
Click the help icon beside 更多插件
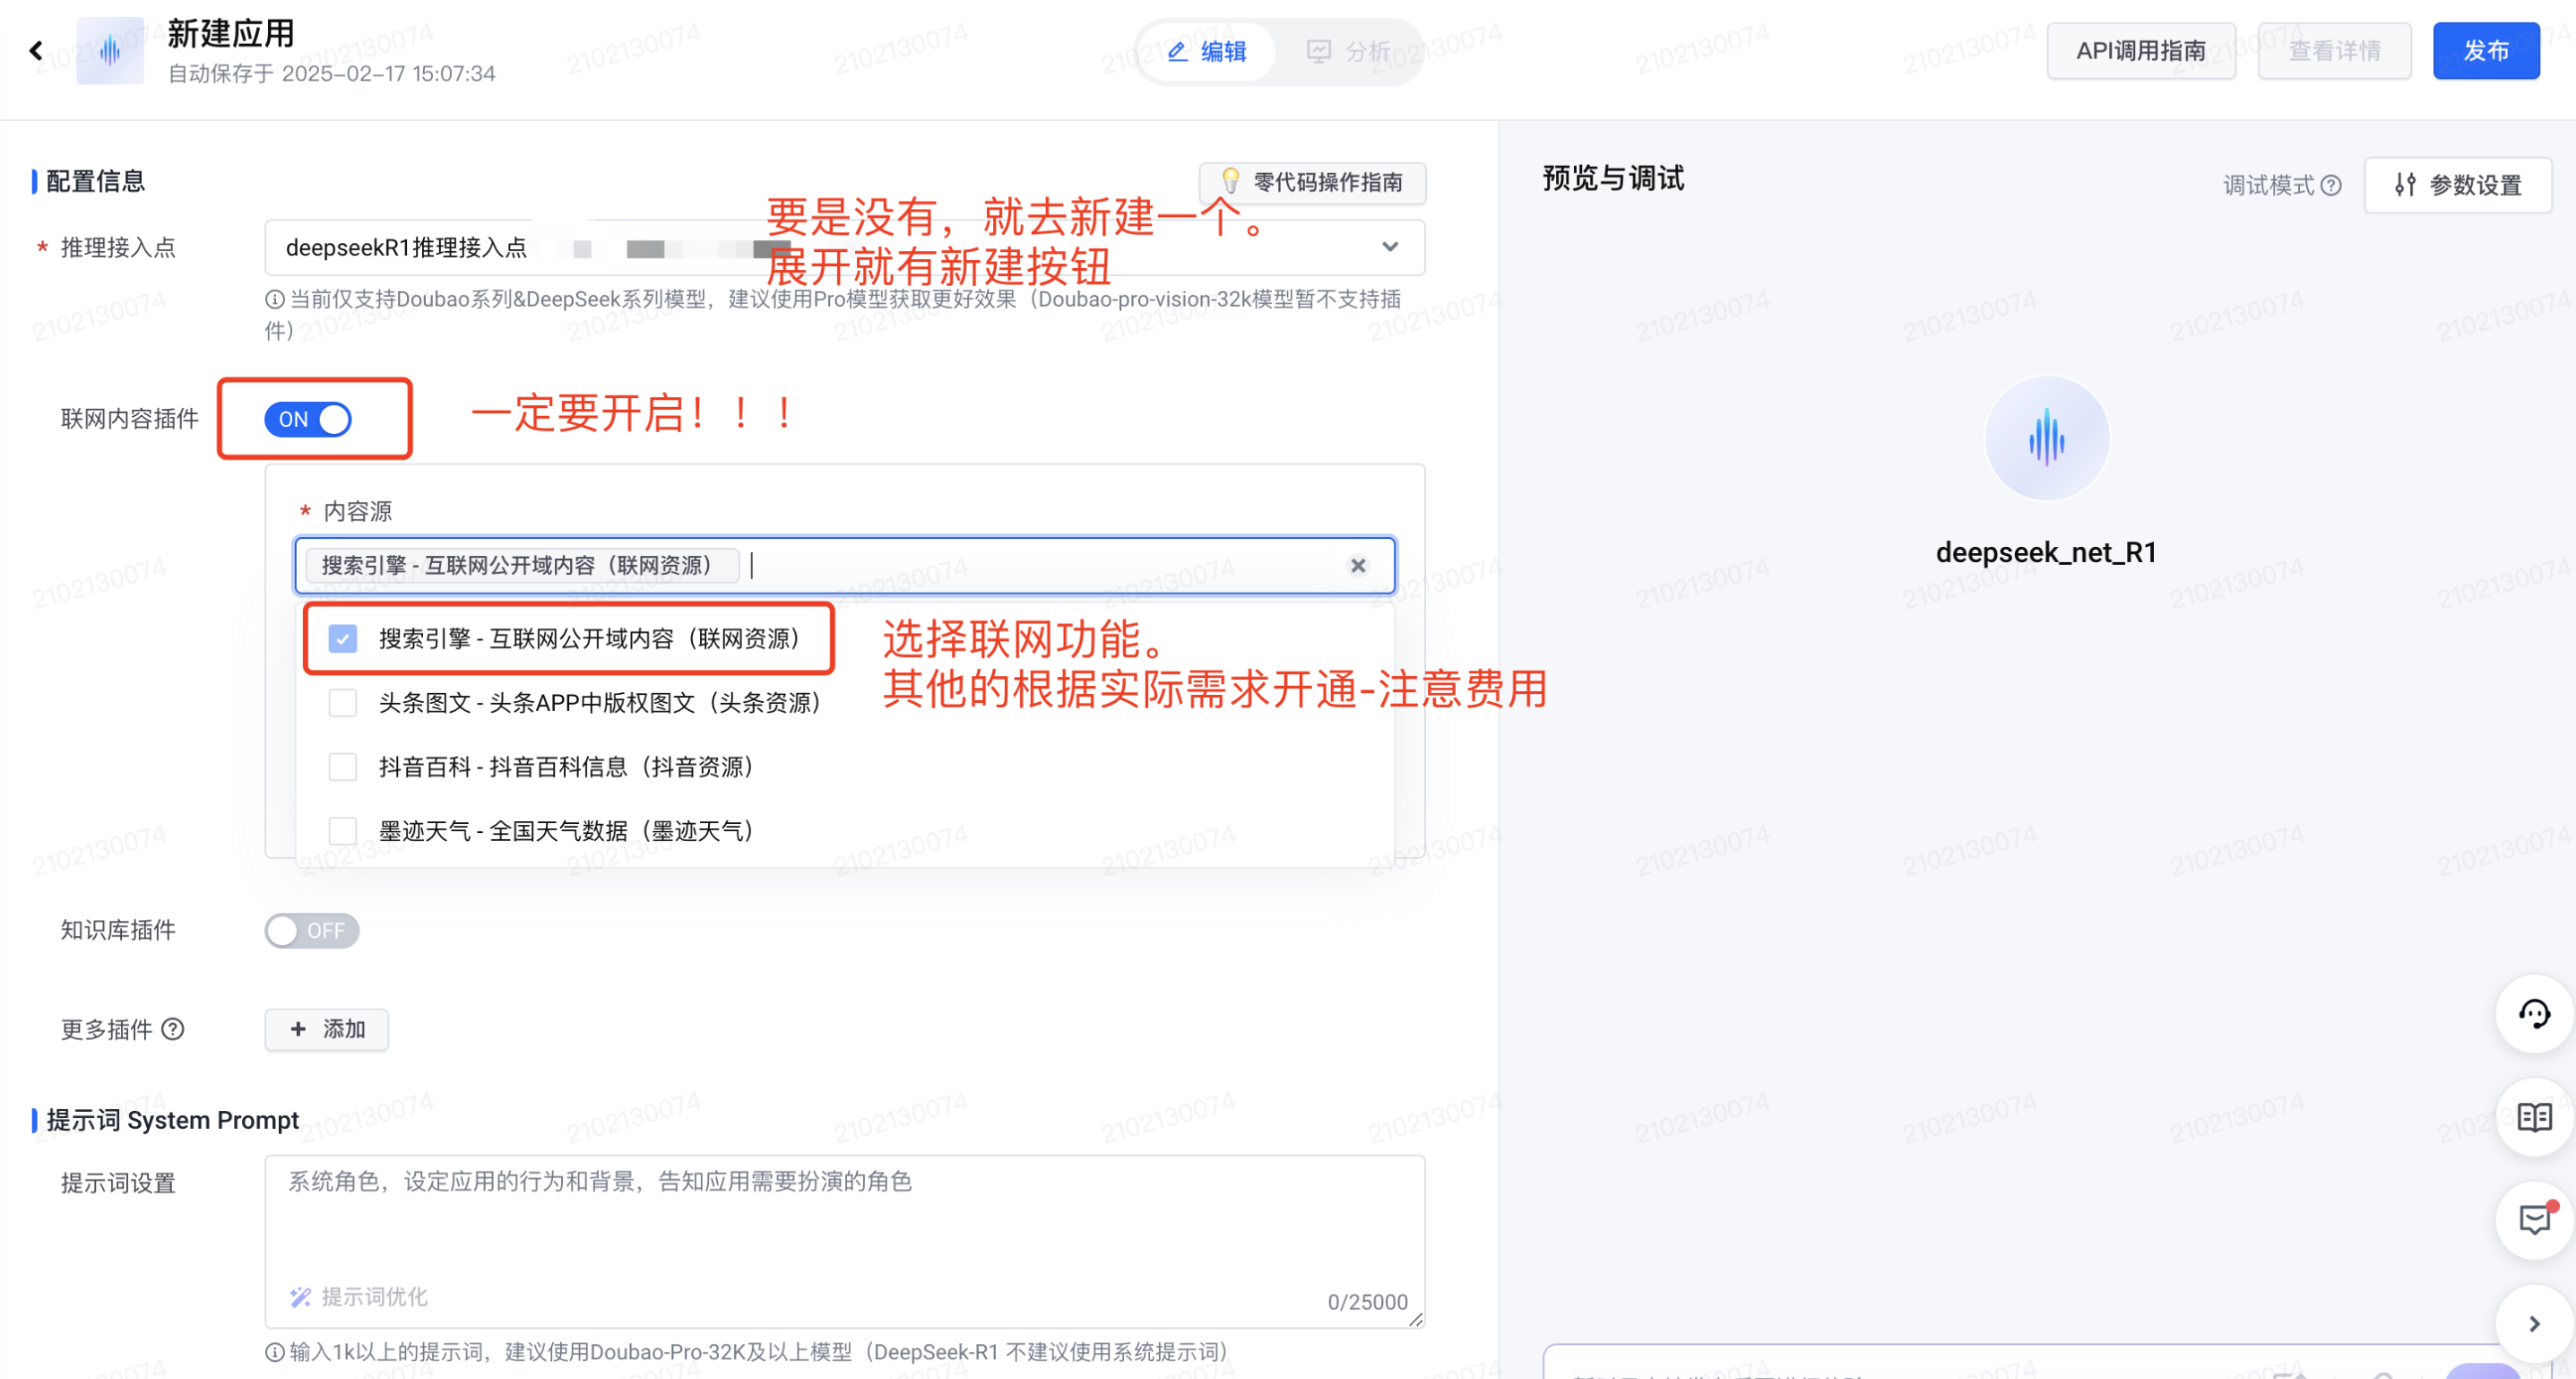173,1029
